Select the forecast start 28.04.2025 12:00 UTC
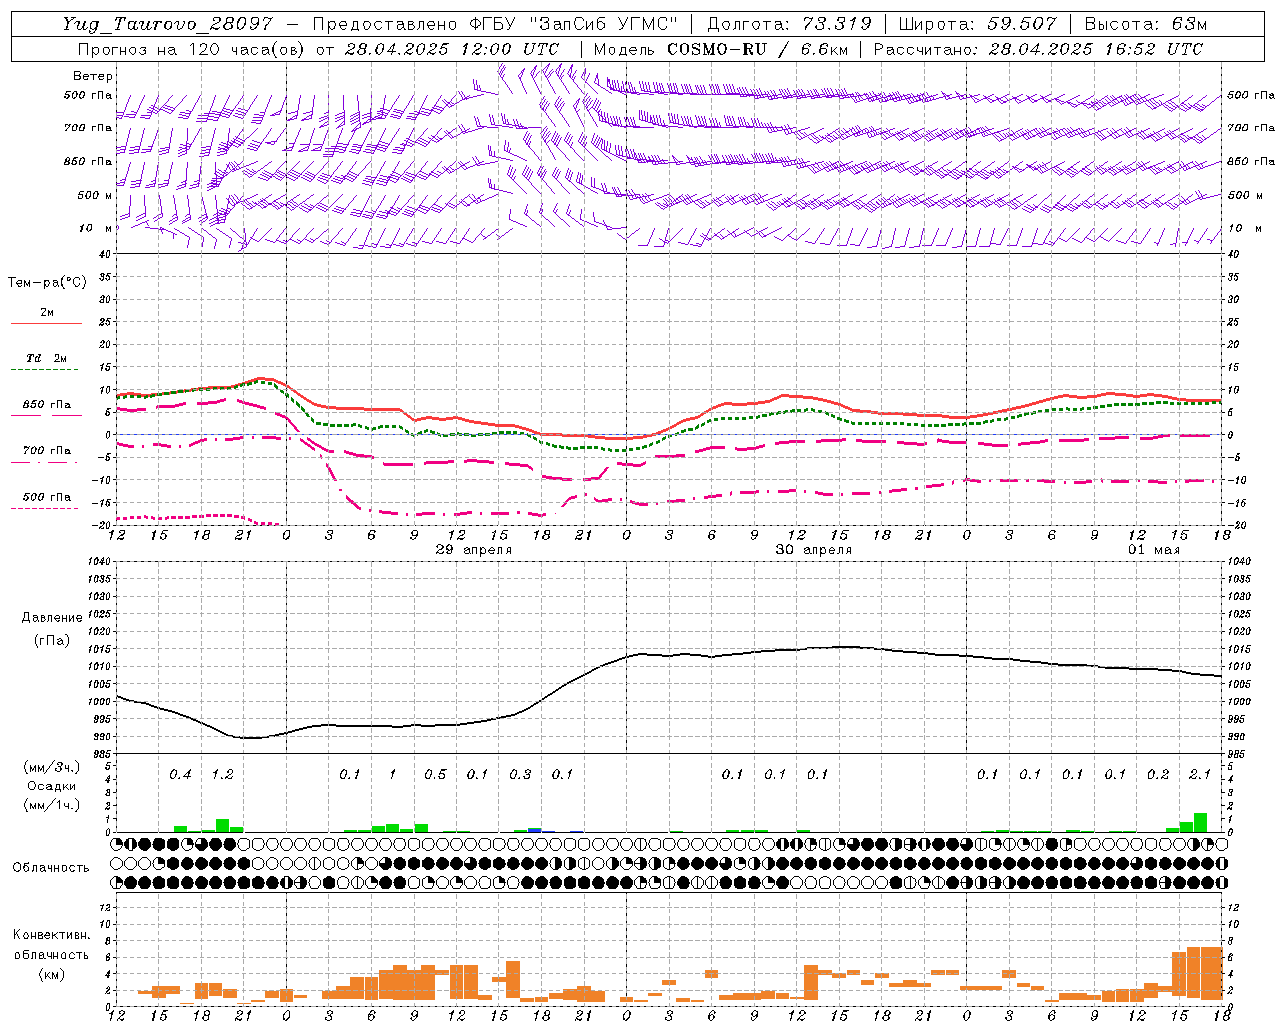Viewport: 1280px width, 1024px height. (451, 49)
